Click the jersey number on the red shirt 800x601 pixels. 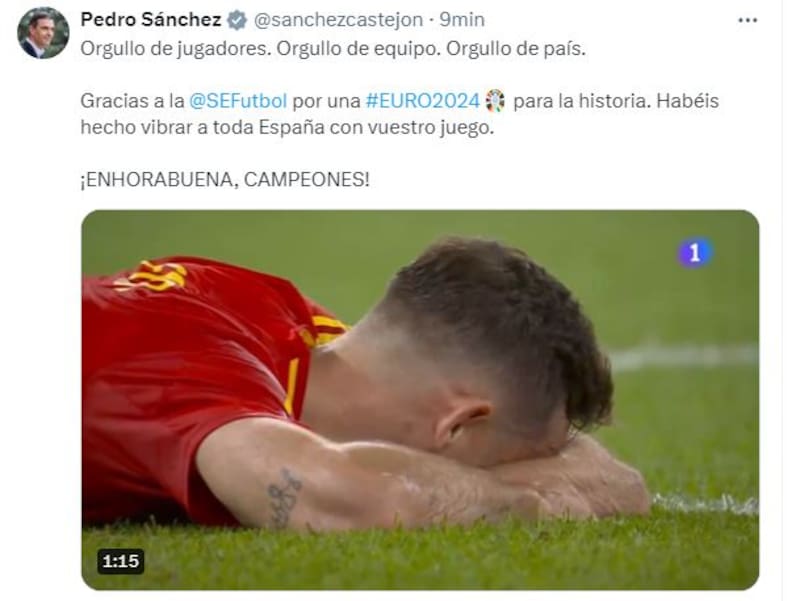(153, 276)
